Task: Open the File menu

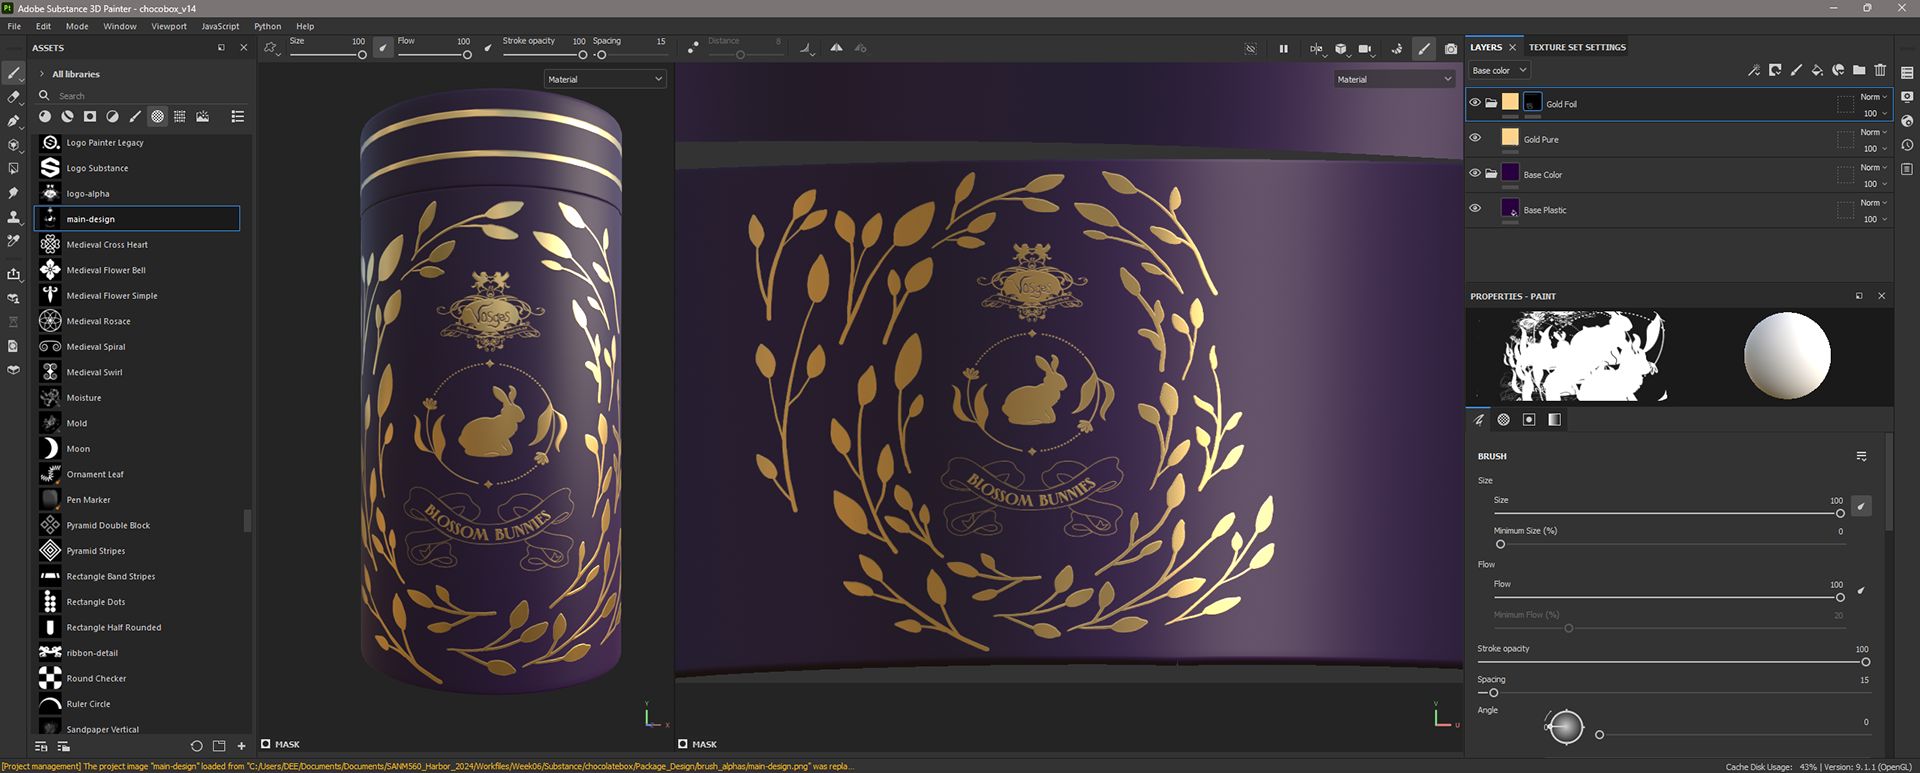Action: (14, 26)
